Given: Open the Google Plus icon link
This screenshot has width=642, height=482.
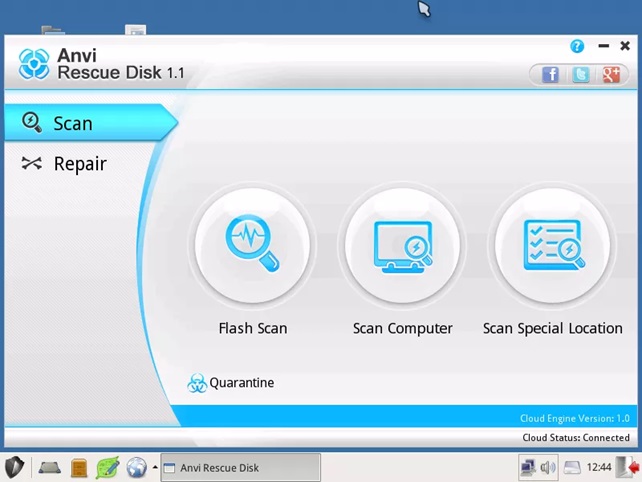Looking at the screenshot, I should click(x=611, y=75).
